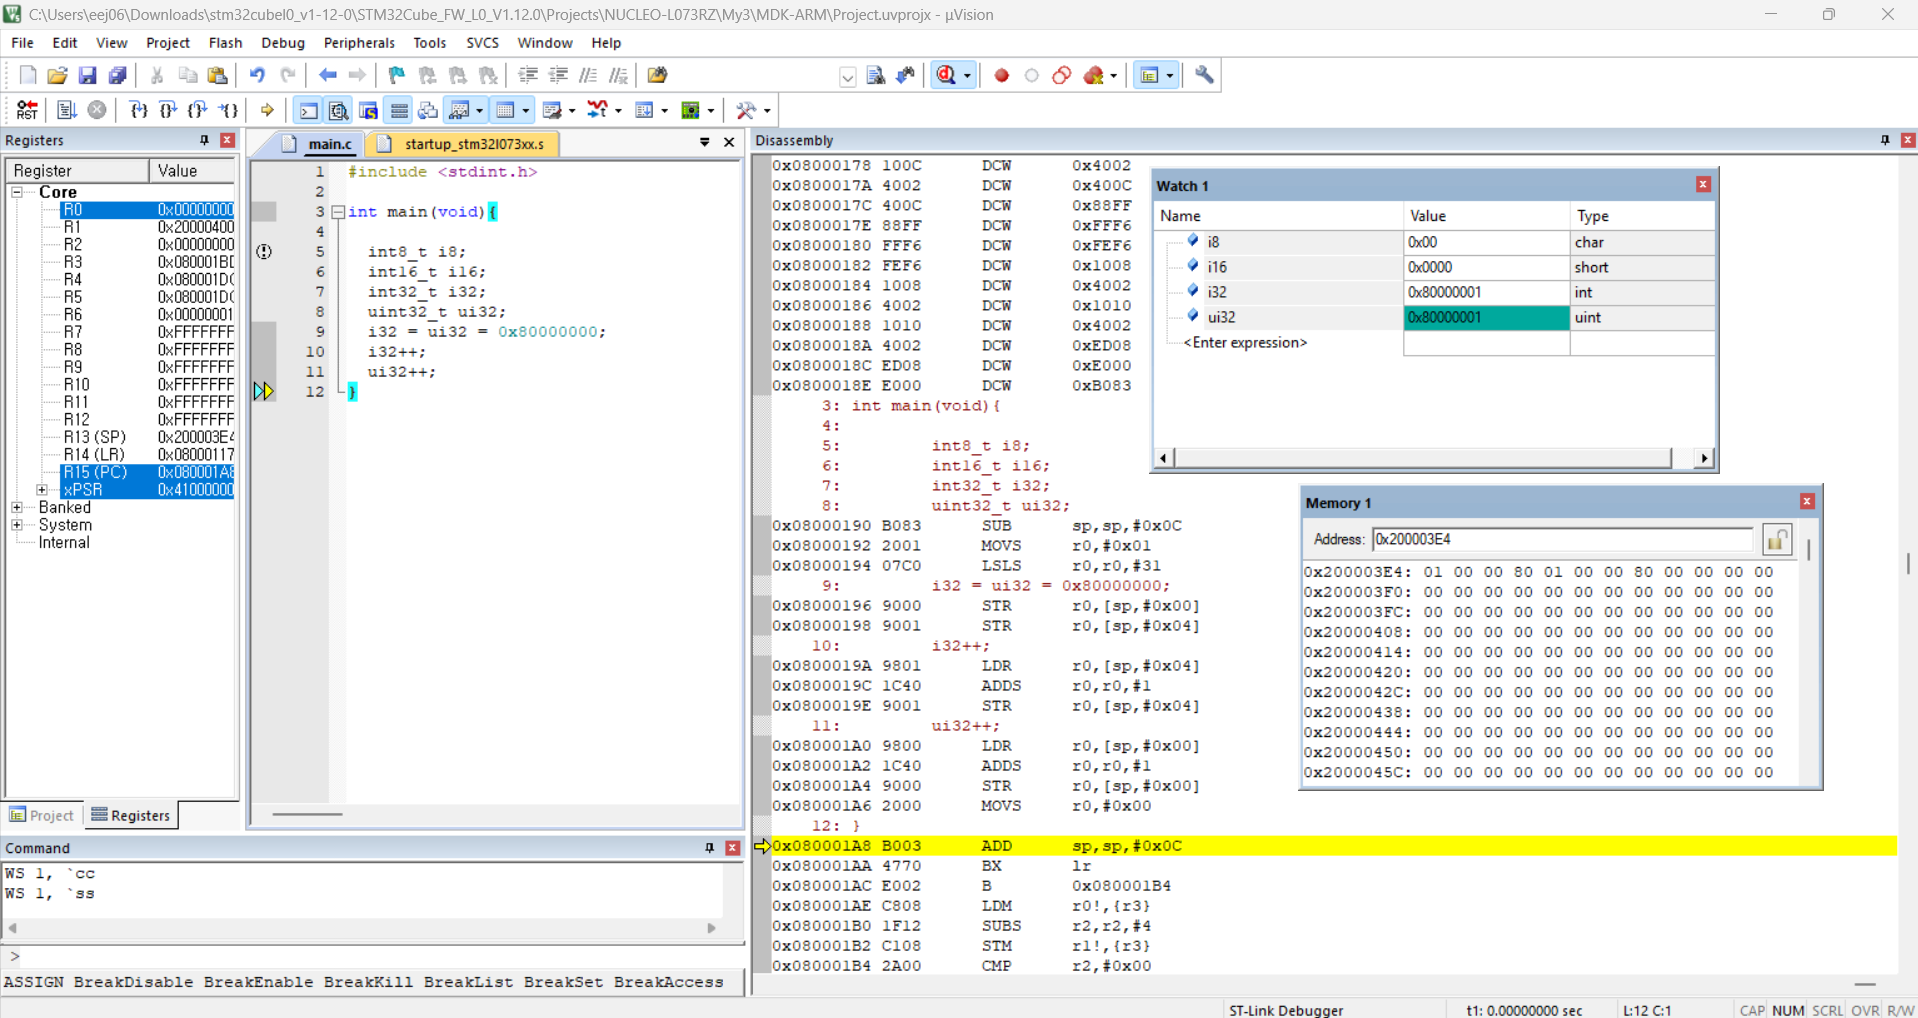Navigate backwards with the blue left arrow

pos(327,75)
